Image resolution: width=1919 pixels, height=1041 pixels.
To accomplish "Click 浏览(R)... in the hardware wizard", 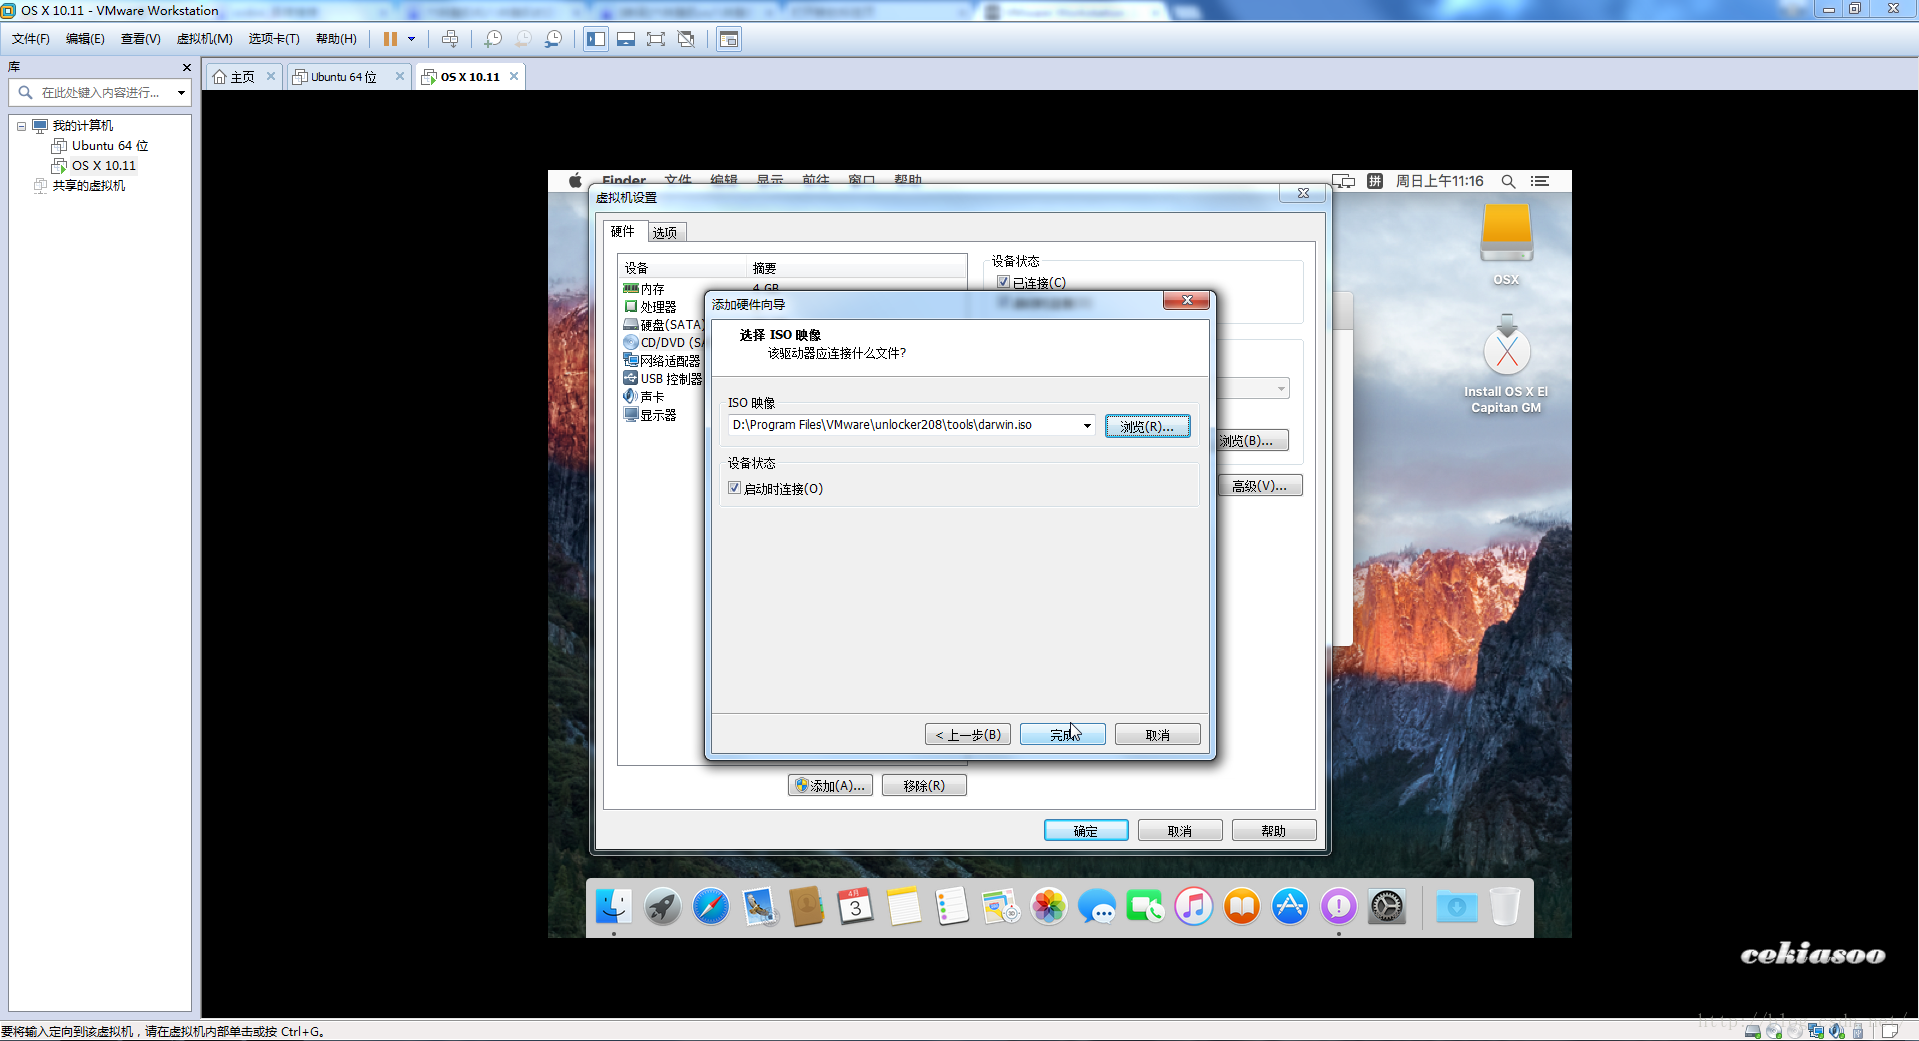I will coord(1147,426).
